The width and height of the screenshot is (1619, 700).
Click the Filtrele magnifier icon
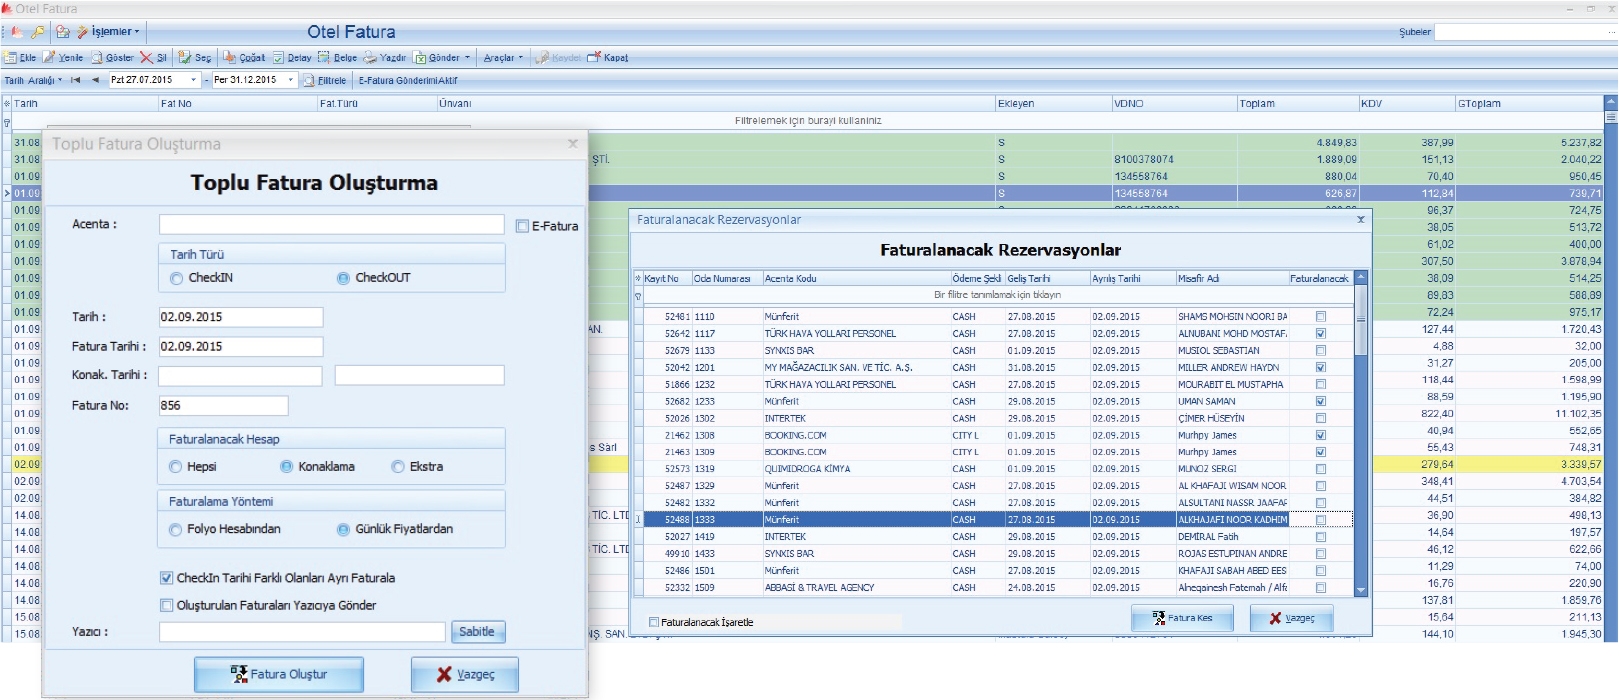pyautogui.click(x=309, y=80)
